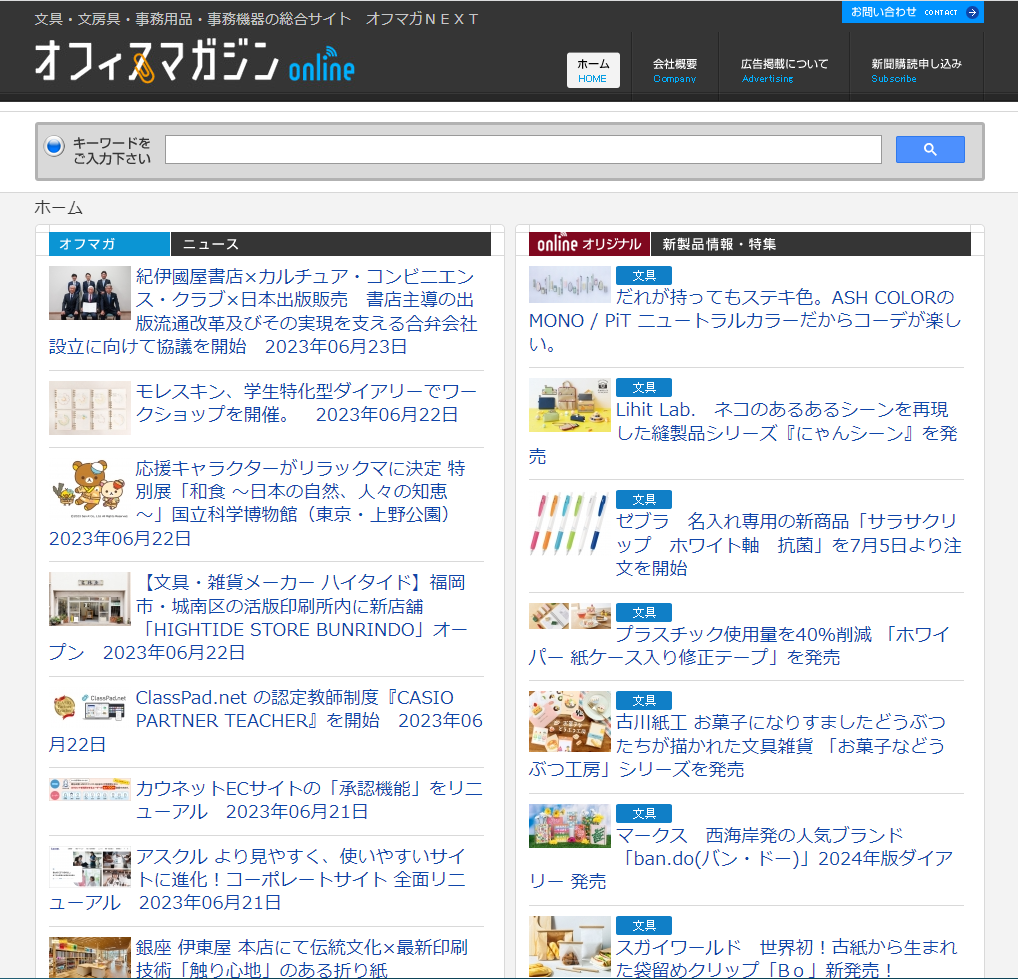This screenshot has width=1018, height=979.
Task: Click the Lihit Lab. bags thumbnail
Action: click(x=569, y=405)
